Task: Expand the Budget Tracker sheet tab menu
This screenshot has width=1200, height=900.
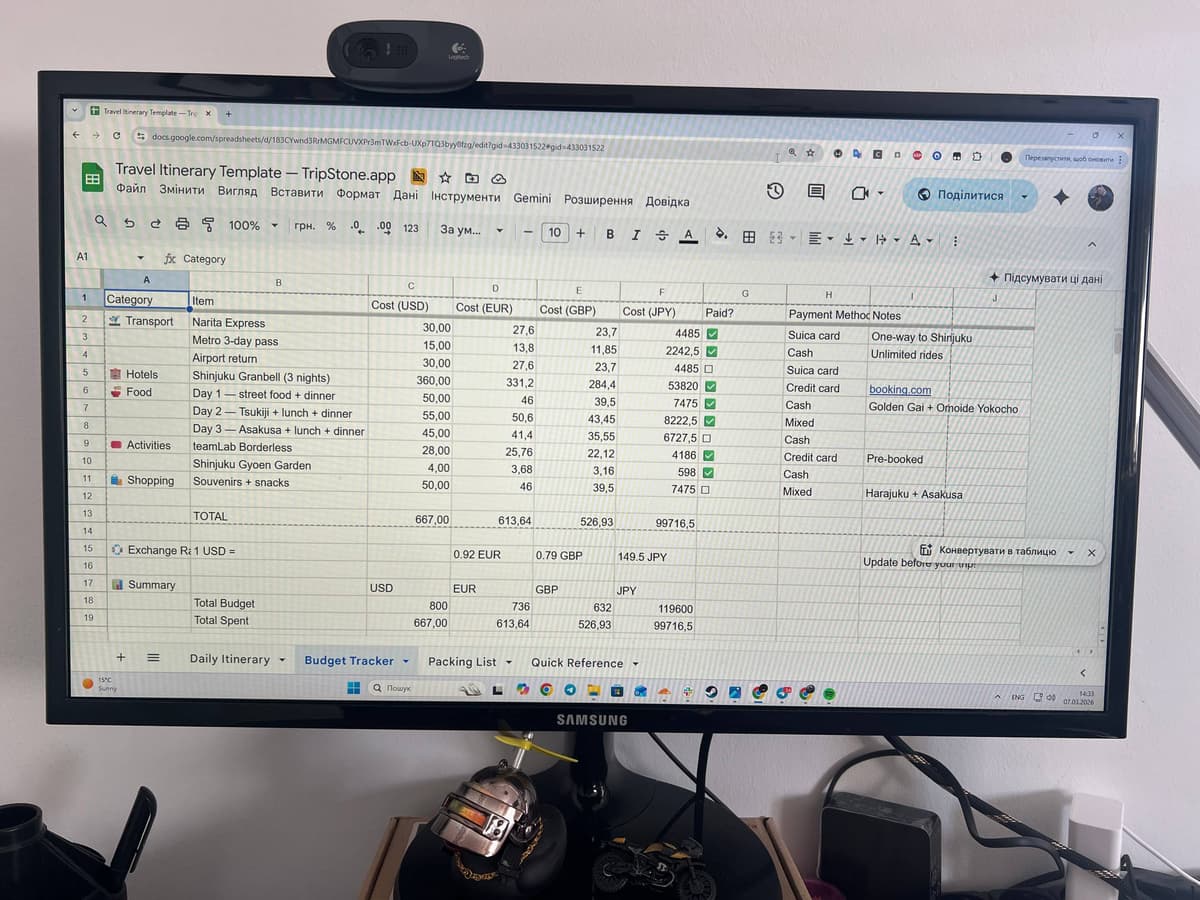Action: [x=406, y=661]
